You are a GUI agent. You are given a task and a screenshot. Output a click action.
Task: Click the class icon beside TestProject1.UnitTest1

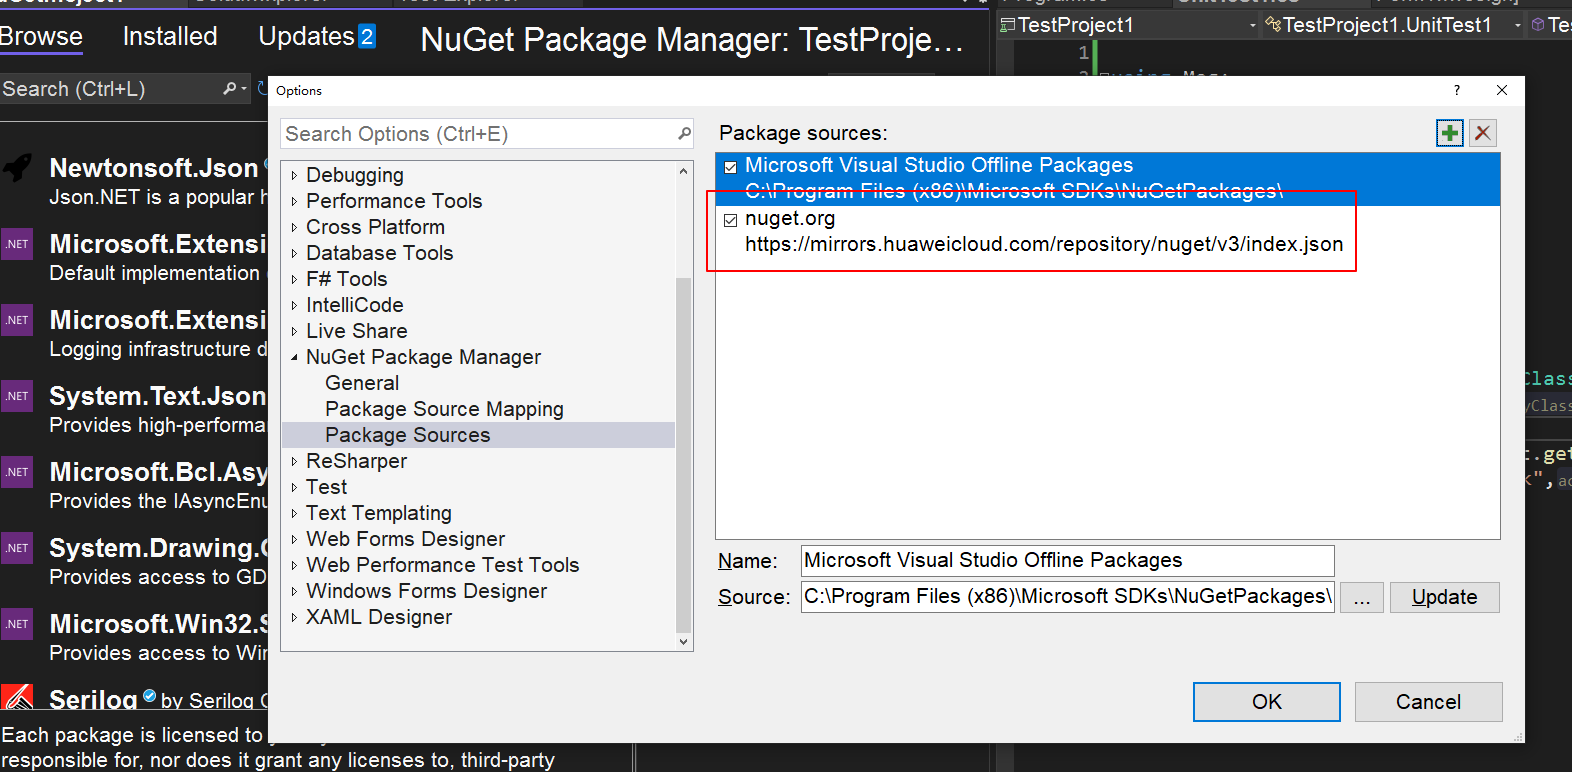point(1273,25)
